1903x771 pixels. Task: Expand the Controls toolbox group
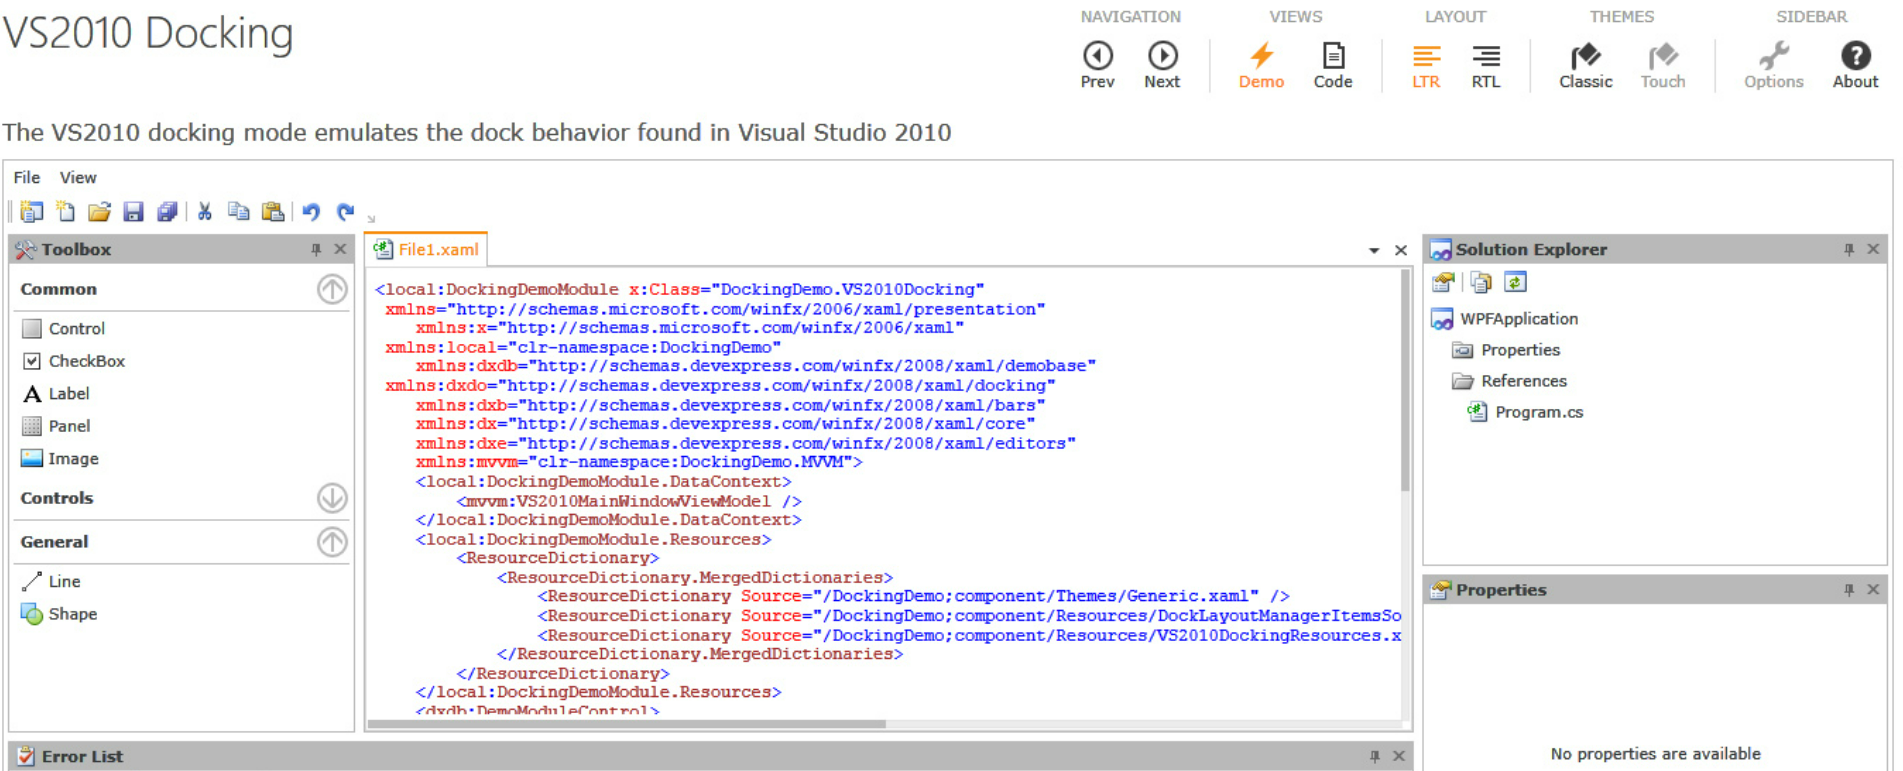point(332,498)
